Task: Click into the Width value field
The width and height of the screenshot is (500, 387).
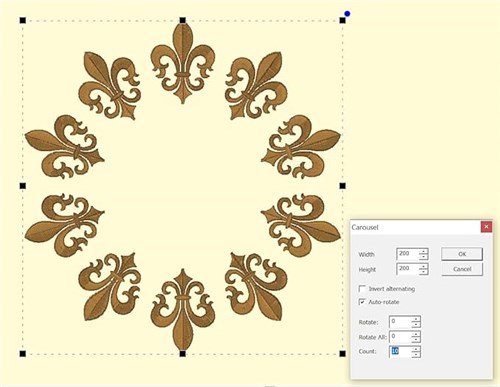Action: coord(408,254)
